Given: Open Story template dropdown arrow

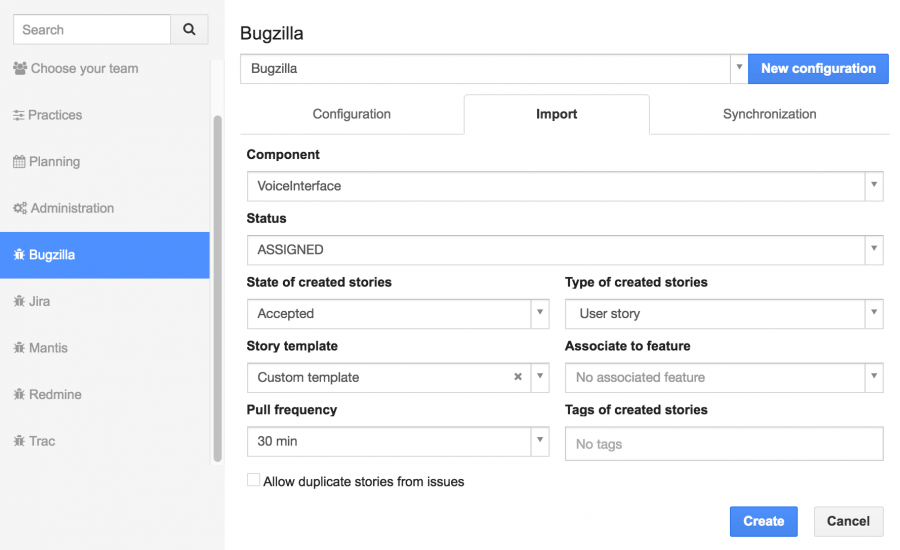Looking at the screenshot, I should pyautogui.click(x=540, y=377).
